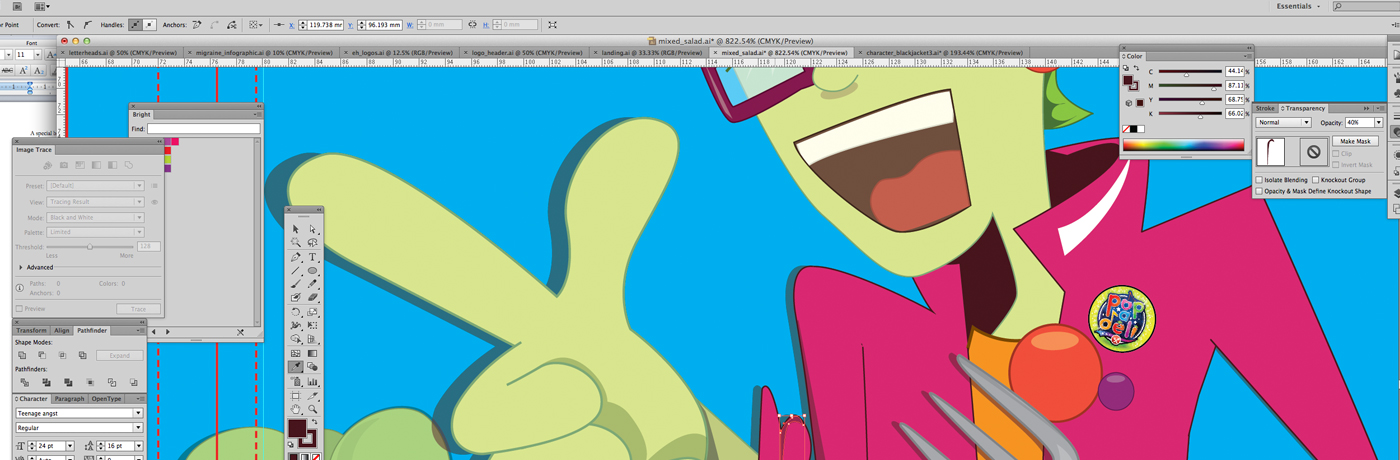
Task: Open the Arrange Documents dropdown
Action: click(42, 6)
